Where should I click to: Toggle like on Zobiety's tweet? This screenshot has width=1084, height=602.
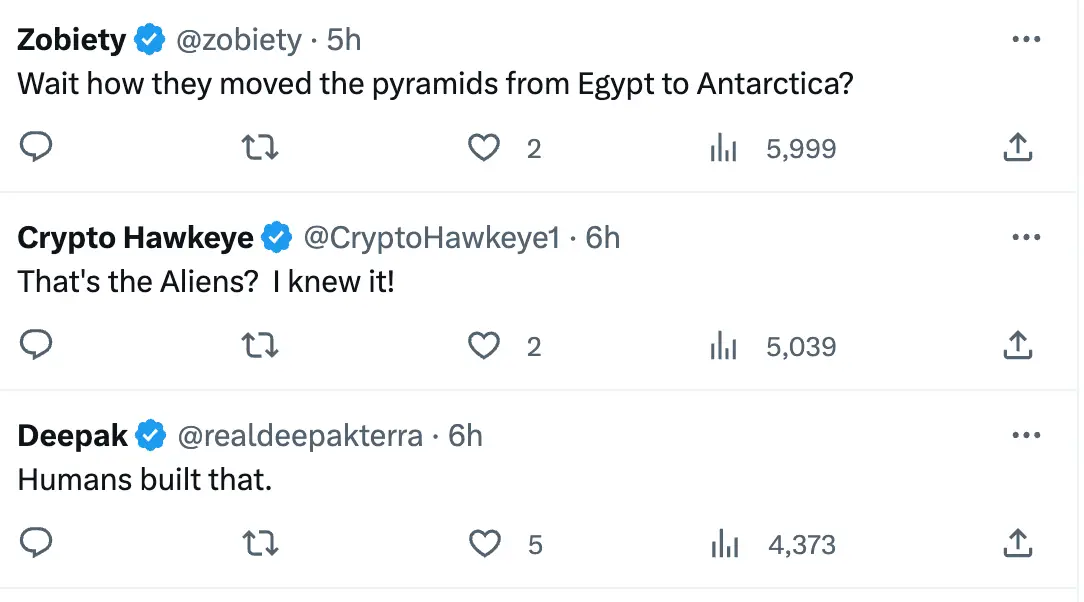click(484, 147)
